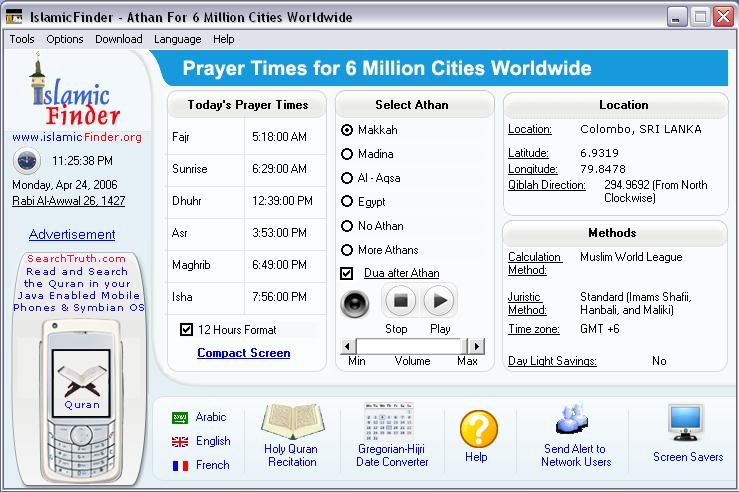
Task: Open the Download menu
Action: click(118, 39)
